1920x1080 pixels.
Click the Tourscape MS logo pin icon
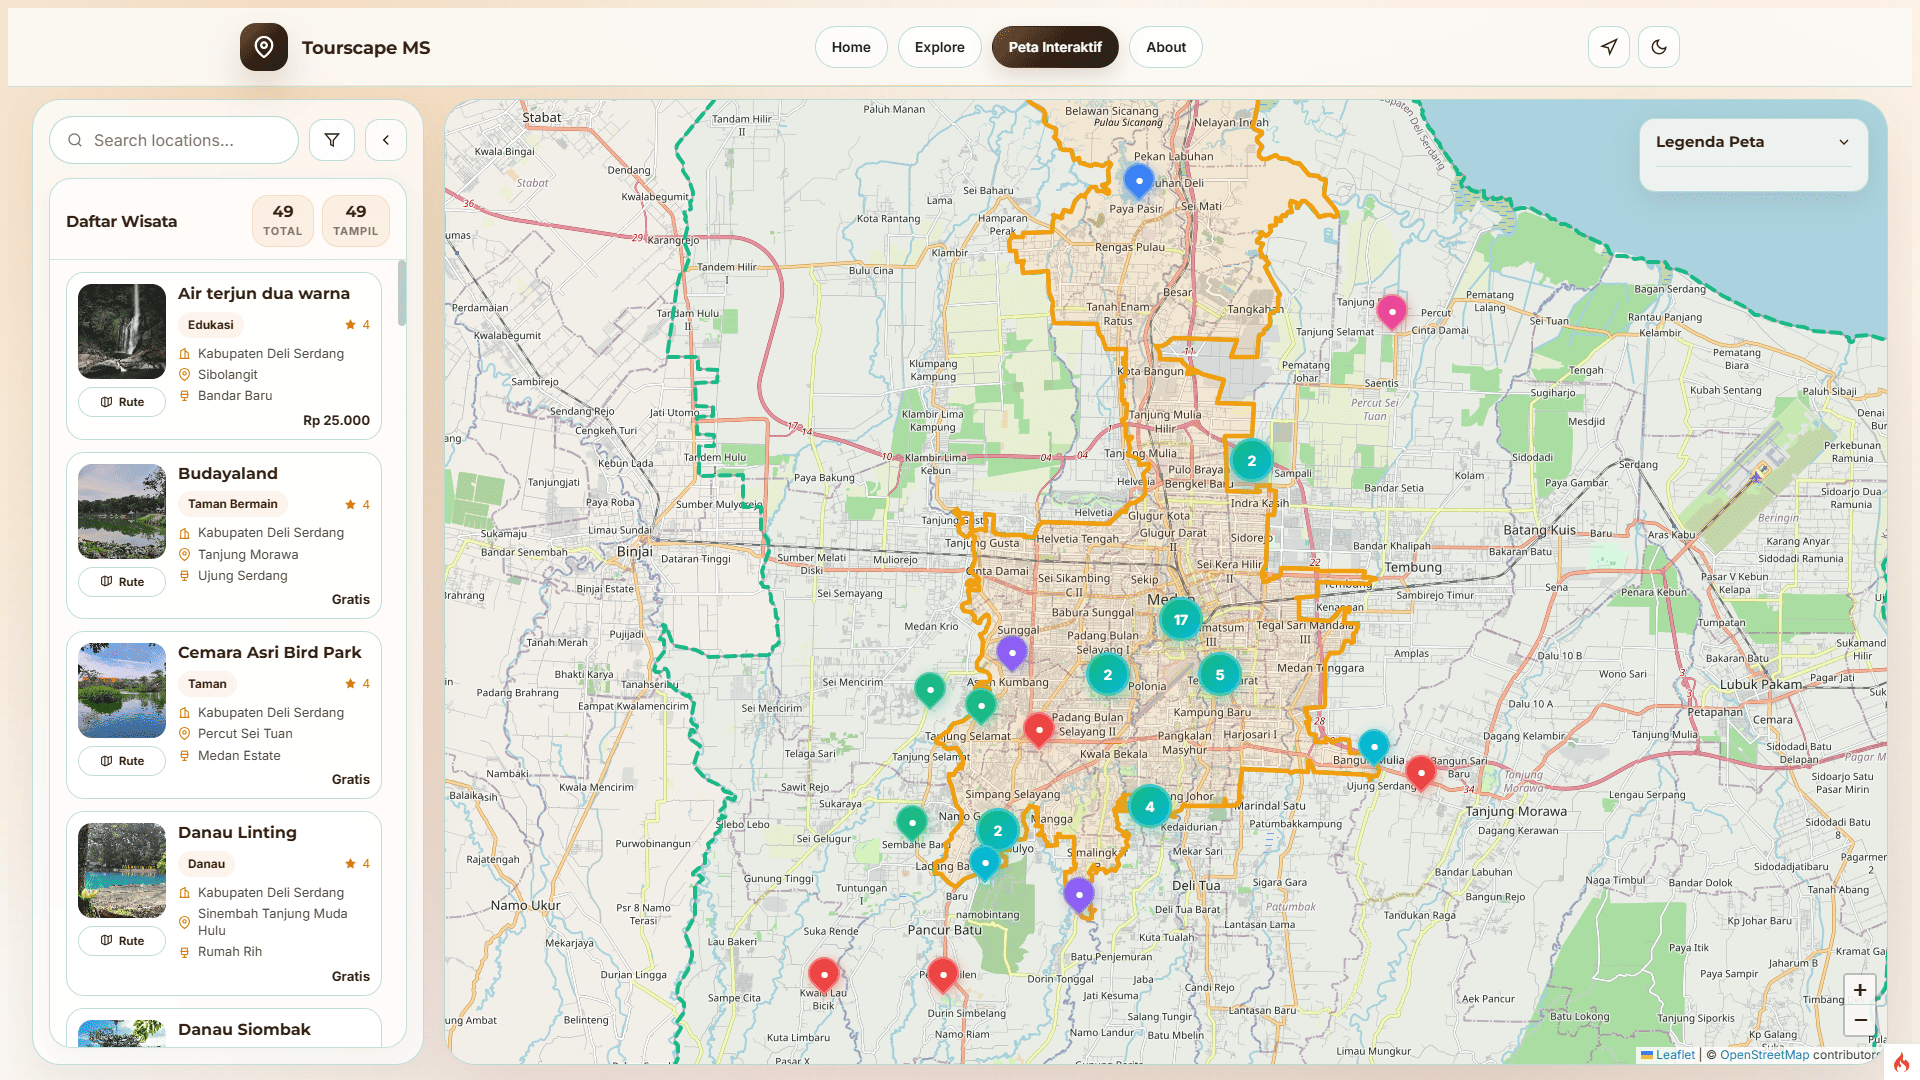click(264, 47)
